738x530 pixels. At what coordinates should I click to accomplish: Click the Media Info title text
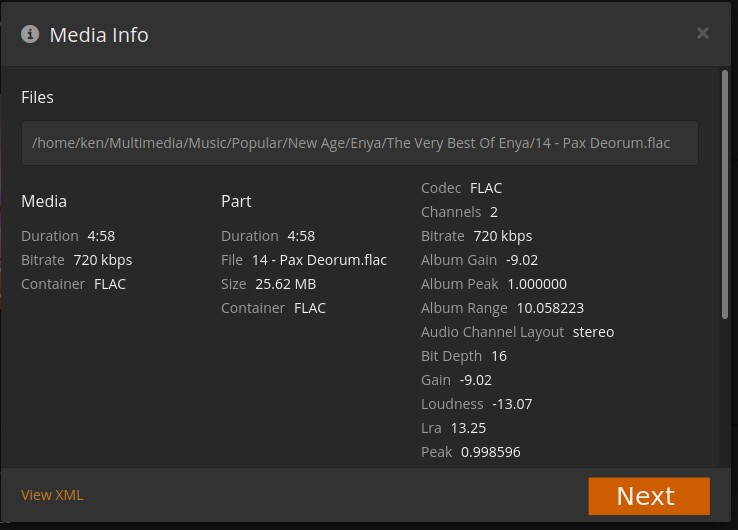coord(99,35)
